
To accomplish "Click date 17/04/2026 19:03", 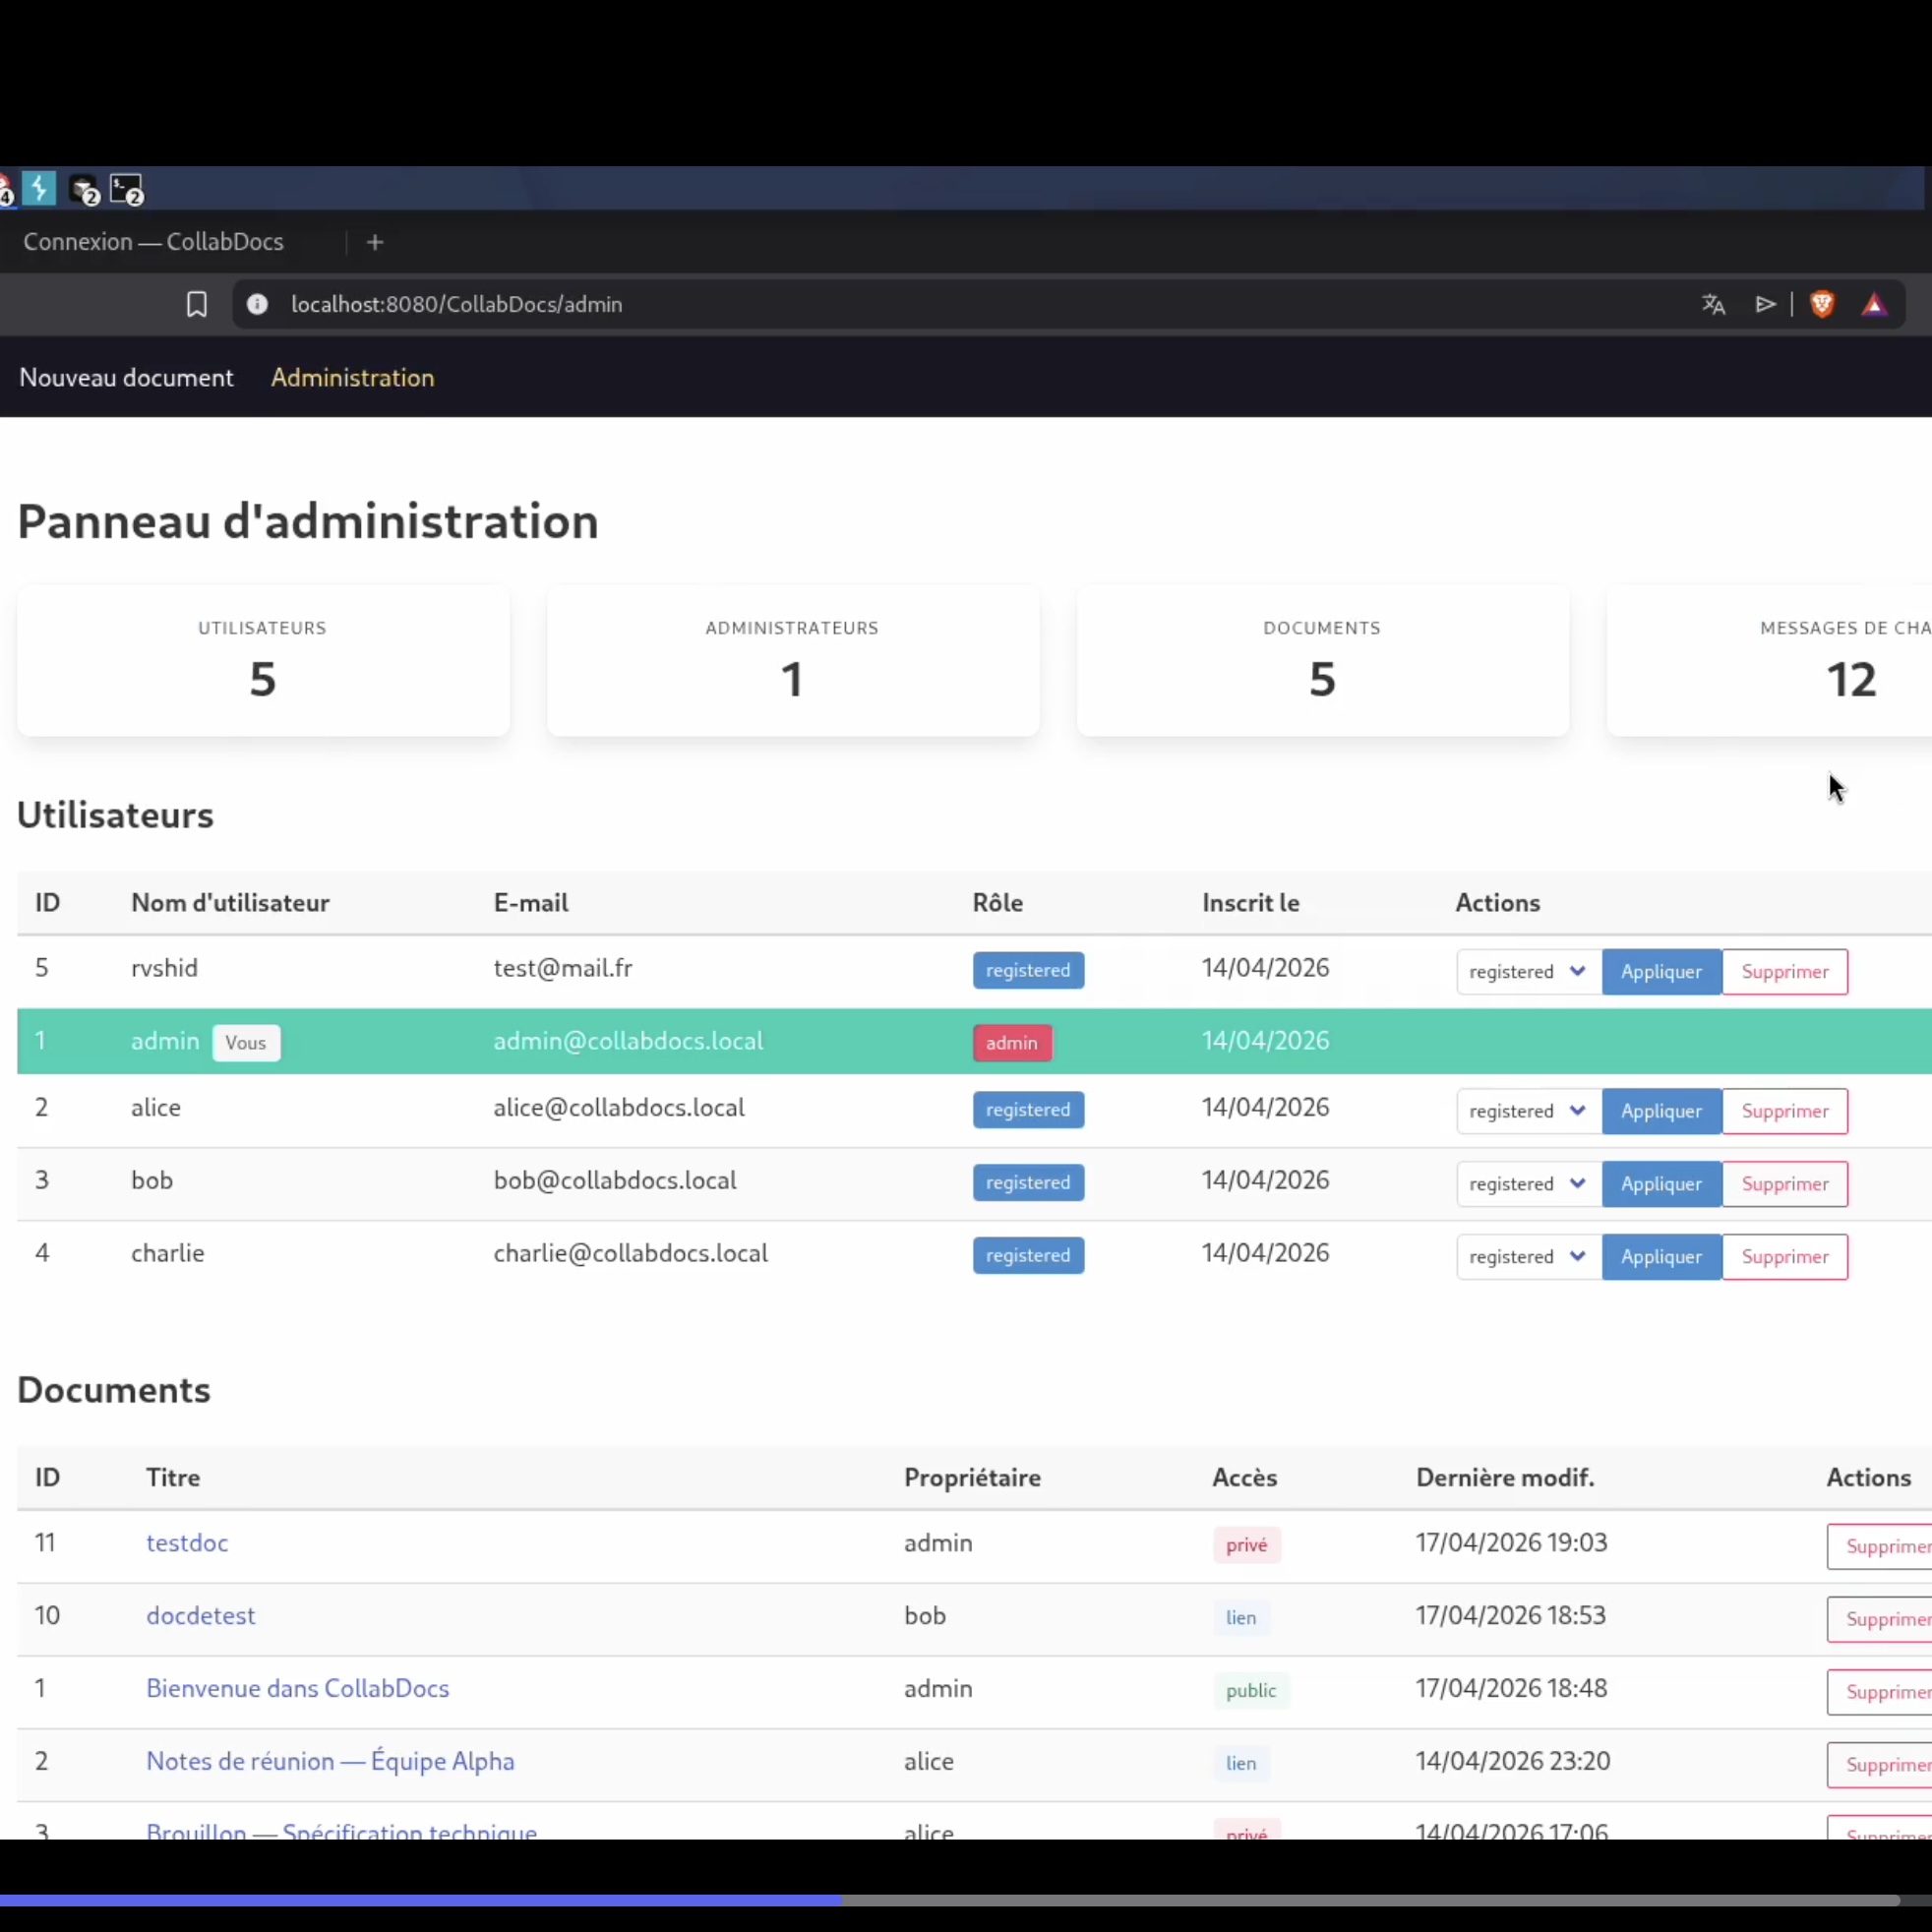I will coord(1512,1543).
